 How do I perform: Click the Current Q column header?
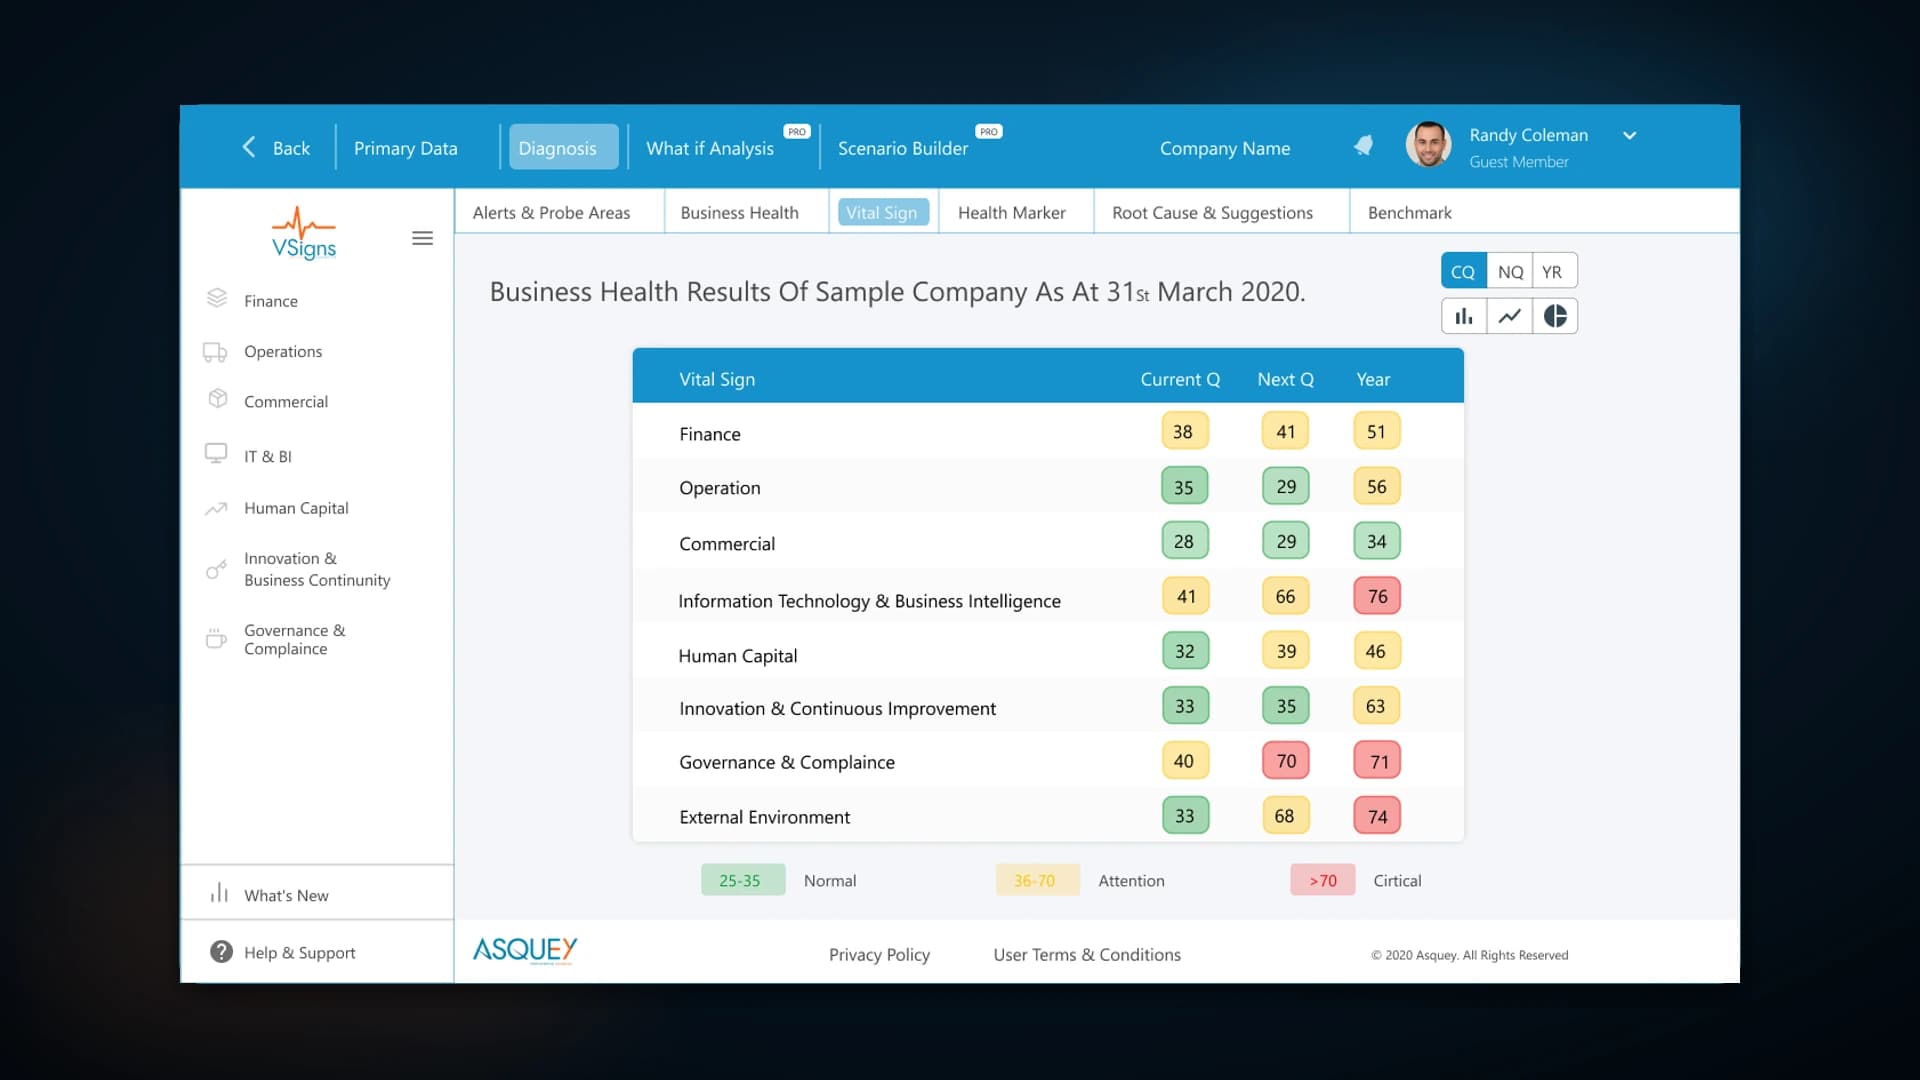point(1180,379)
